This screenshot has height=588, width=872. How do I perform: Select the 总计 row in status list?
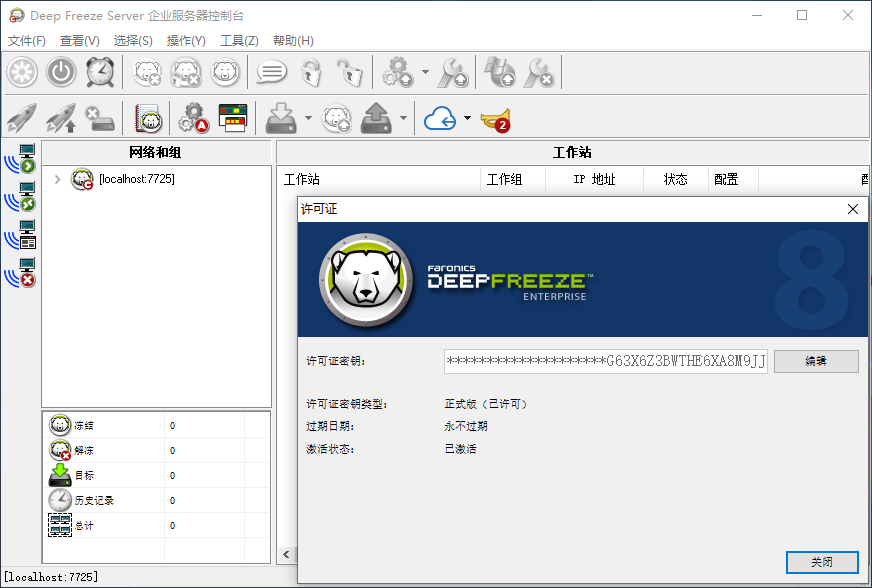(156, 526)
